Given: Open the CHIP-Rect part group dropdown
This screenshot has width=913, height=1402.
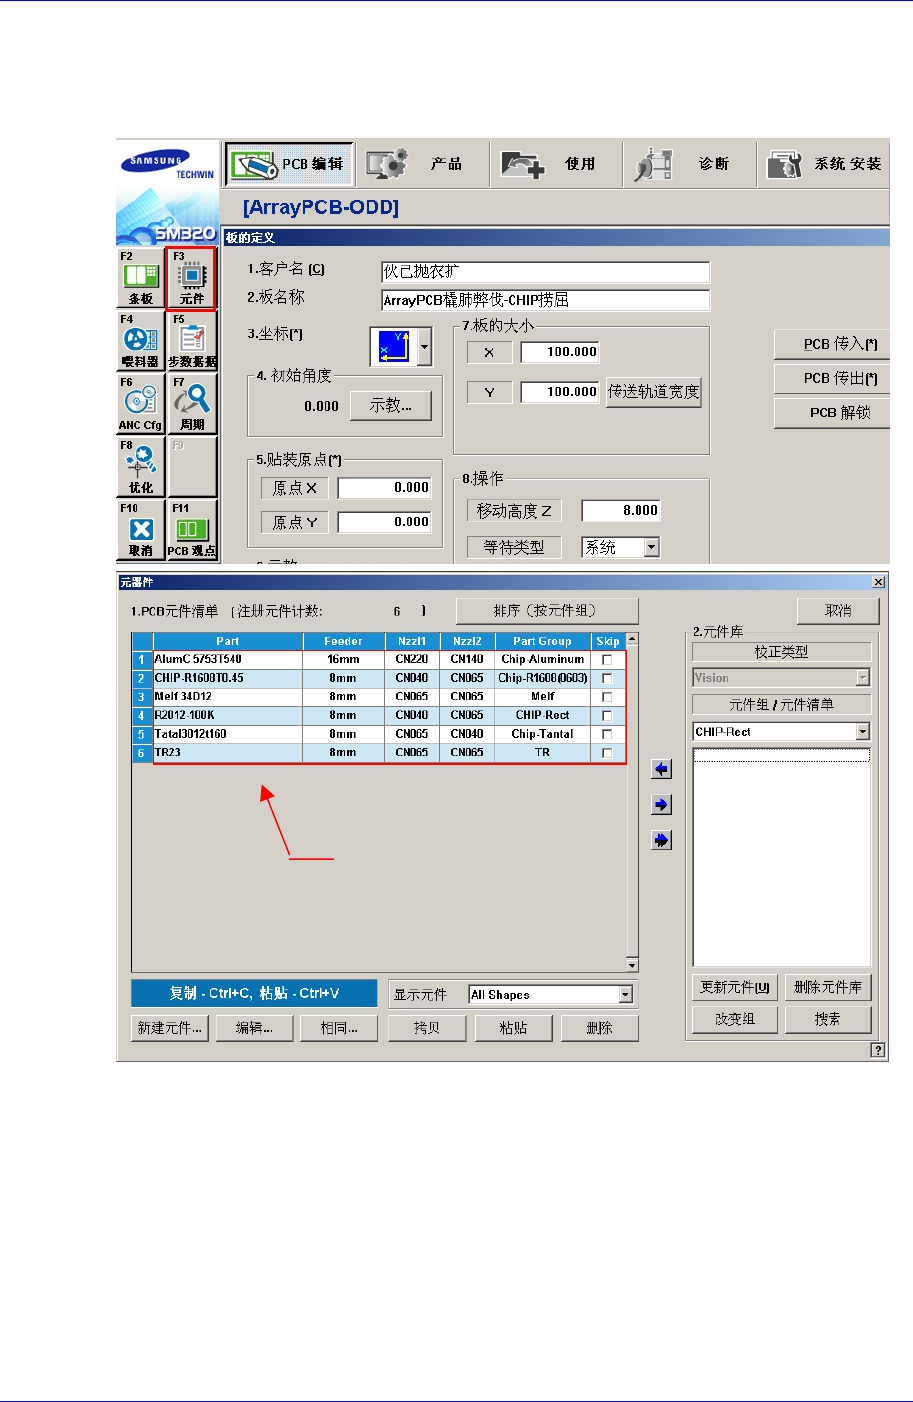Looking at the screenshot, I should click(x=863, y=732).
